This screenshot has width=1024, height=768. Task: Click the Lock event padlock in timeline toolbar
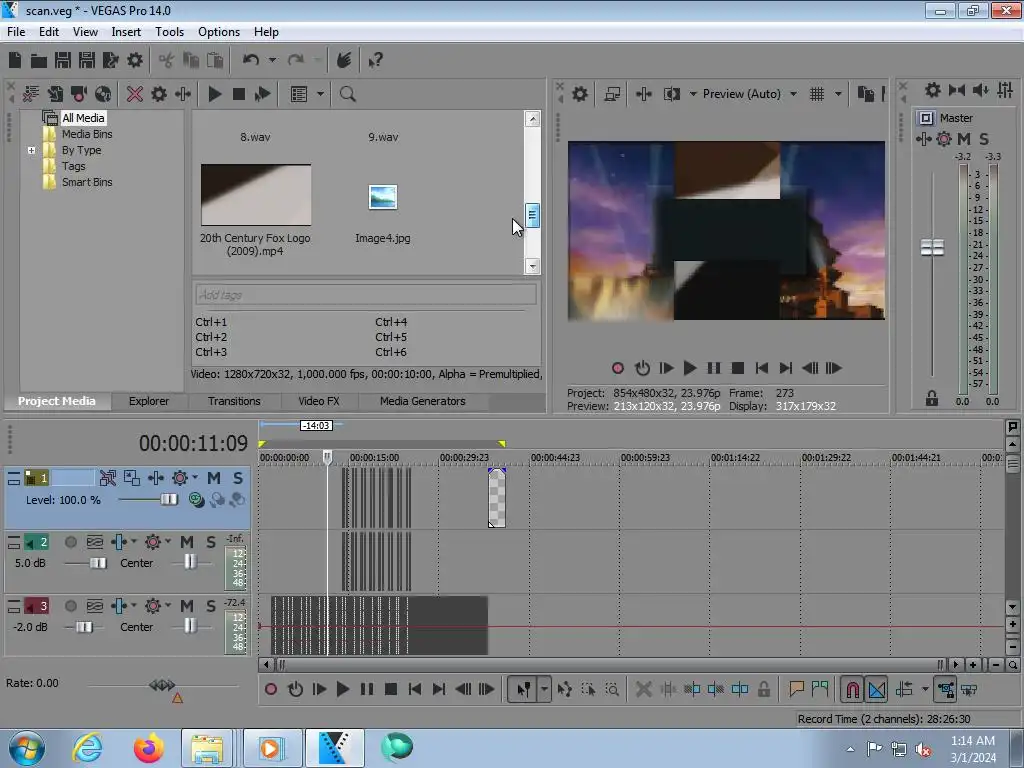763,689
